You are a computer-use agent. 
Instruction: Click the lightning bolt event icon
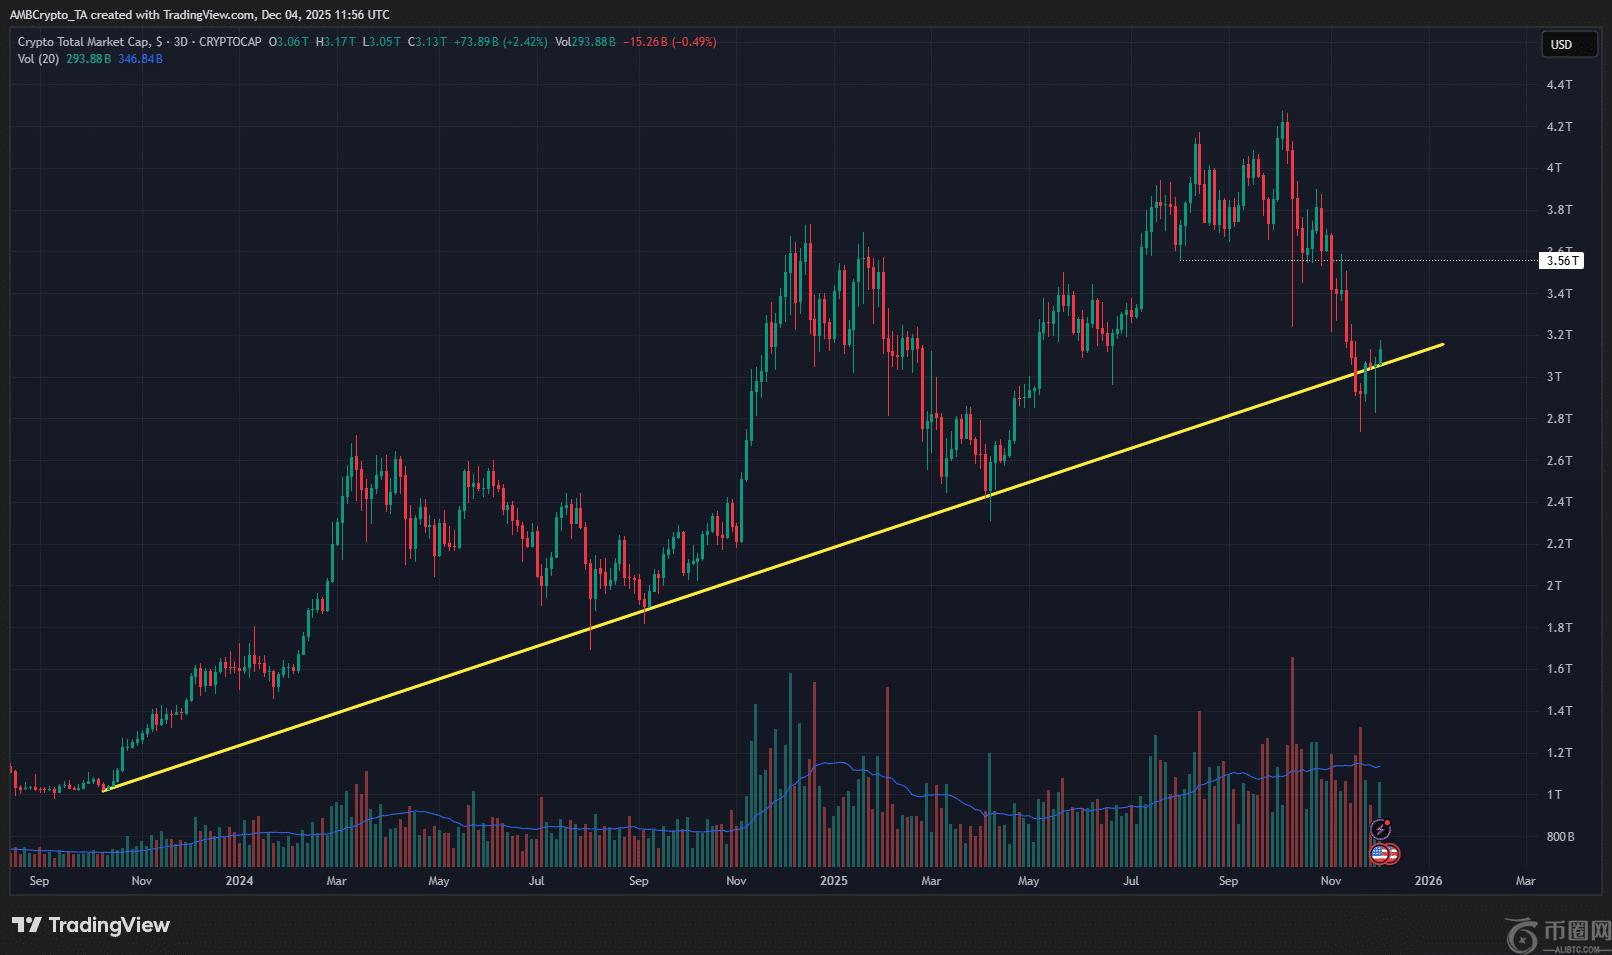tap(1381, 829)
